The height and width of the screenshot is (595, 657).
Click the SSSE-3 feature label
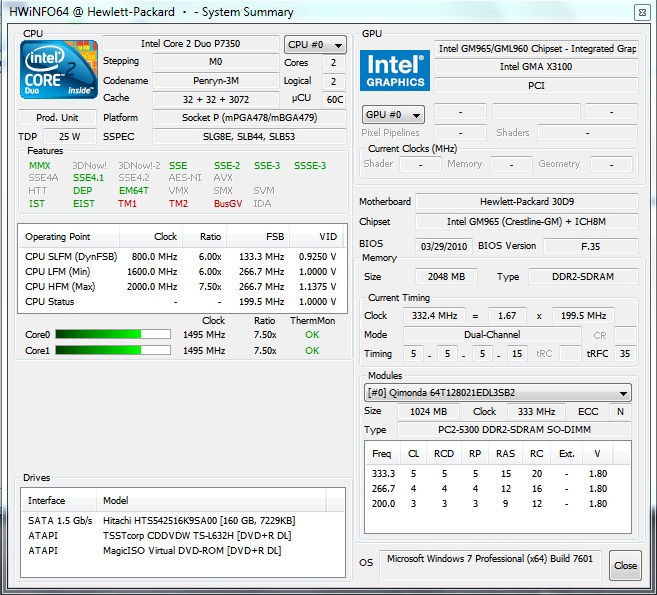point(310,166)
